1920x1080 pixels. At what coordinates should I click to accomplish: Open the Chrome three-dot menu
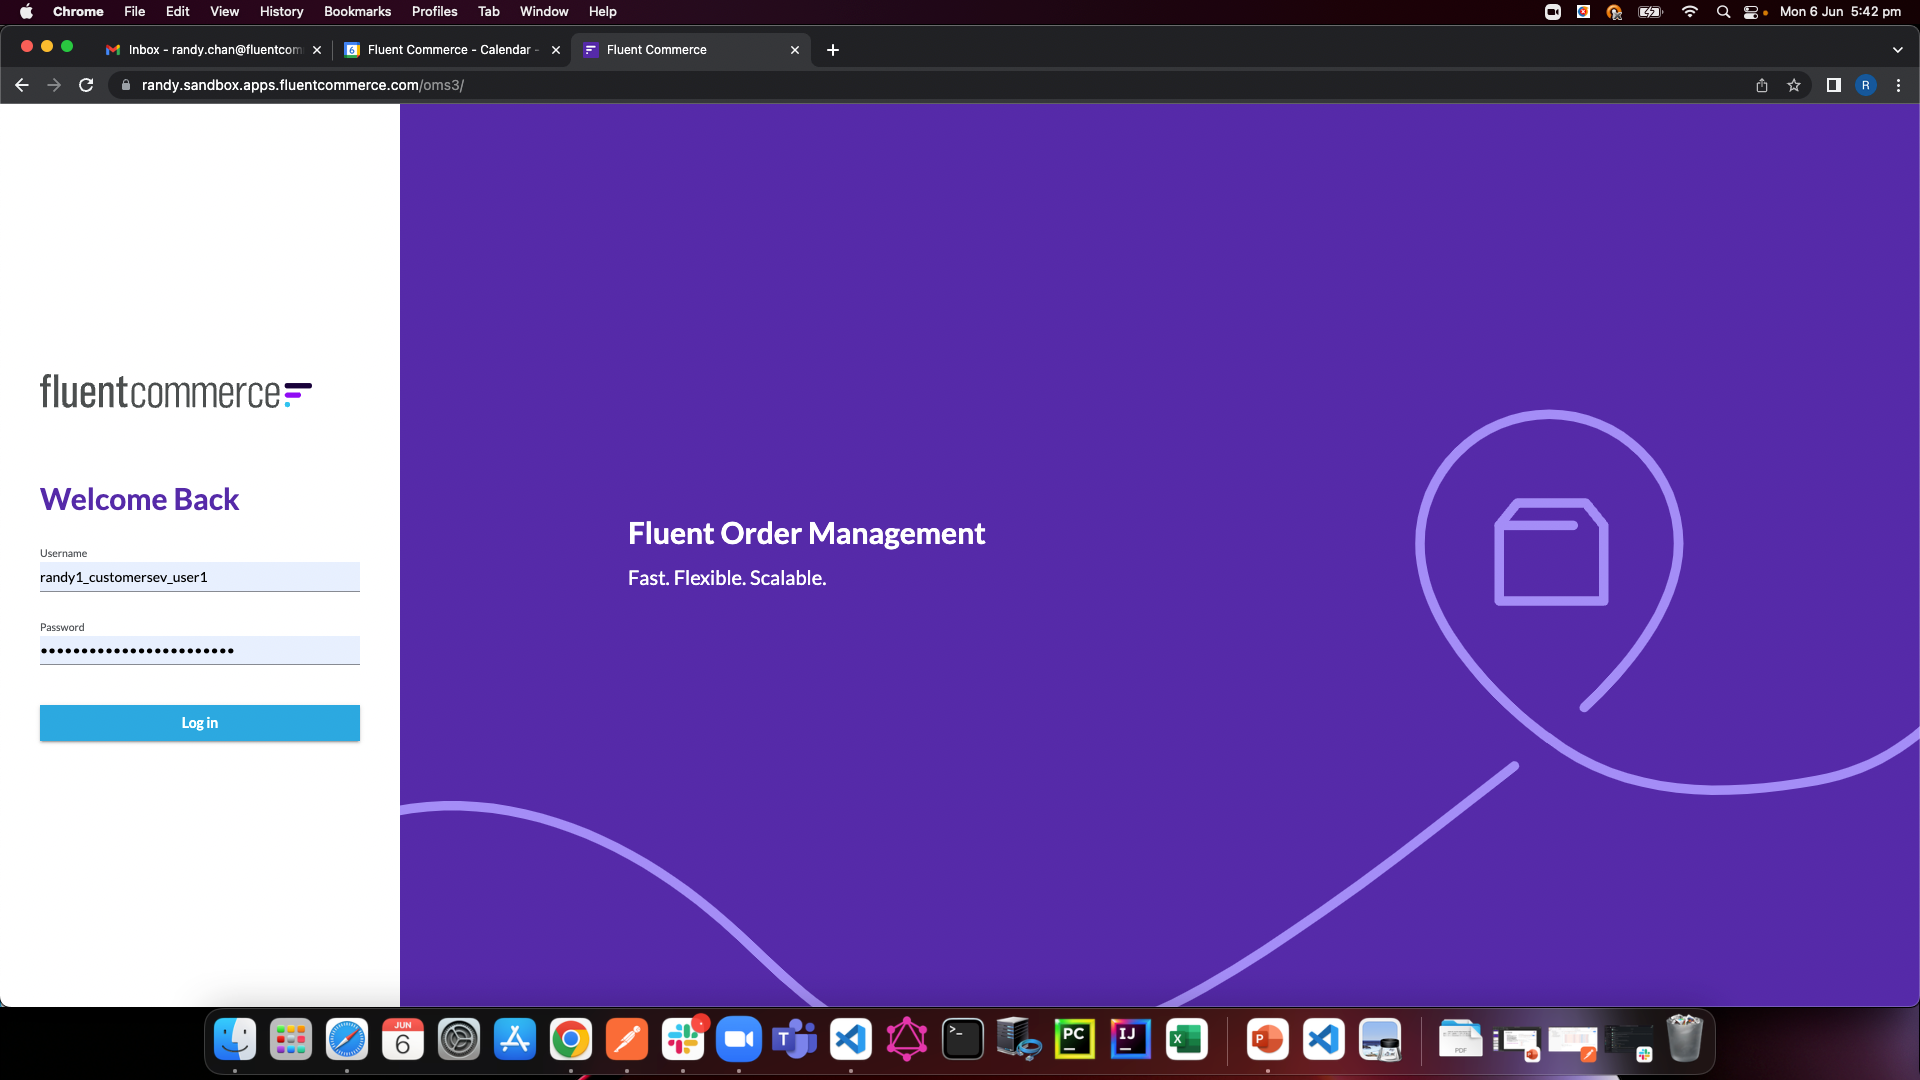[1898, 85]
